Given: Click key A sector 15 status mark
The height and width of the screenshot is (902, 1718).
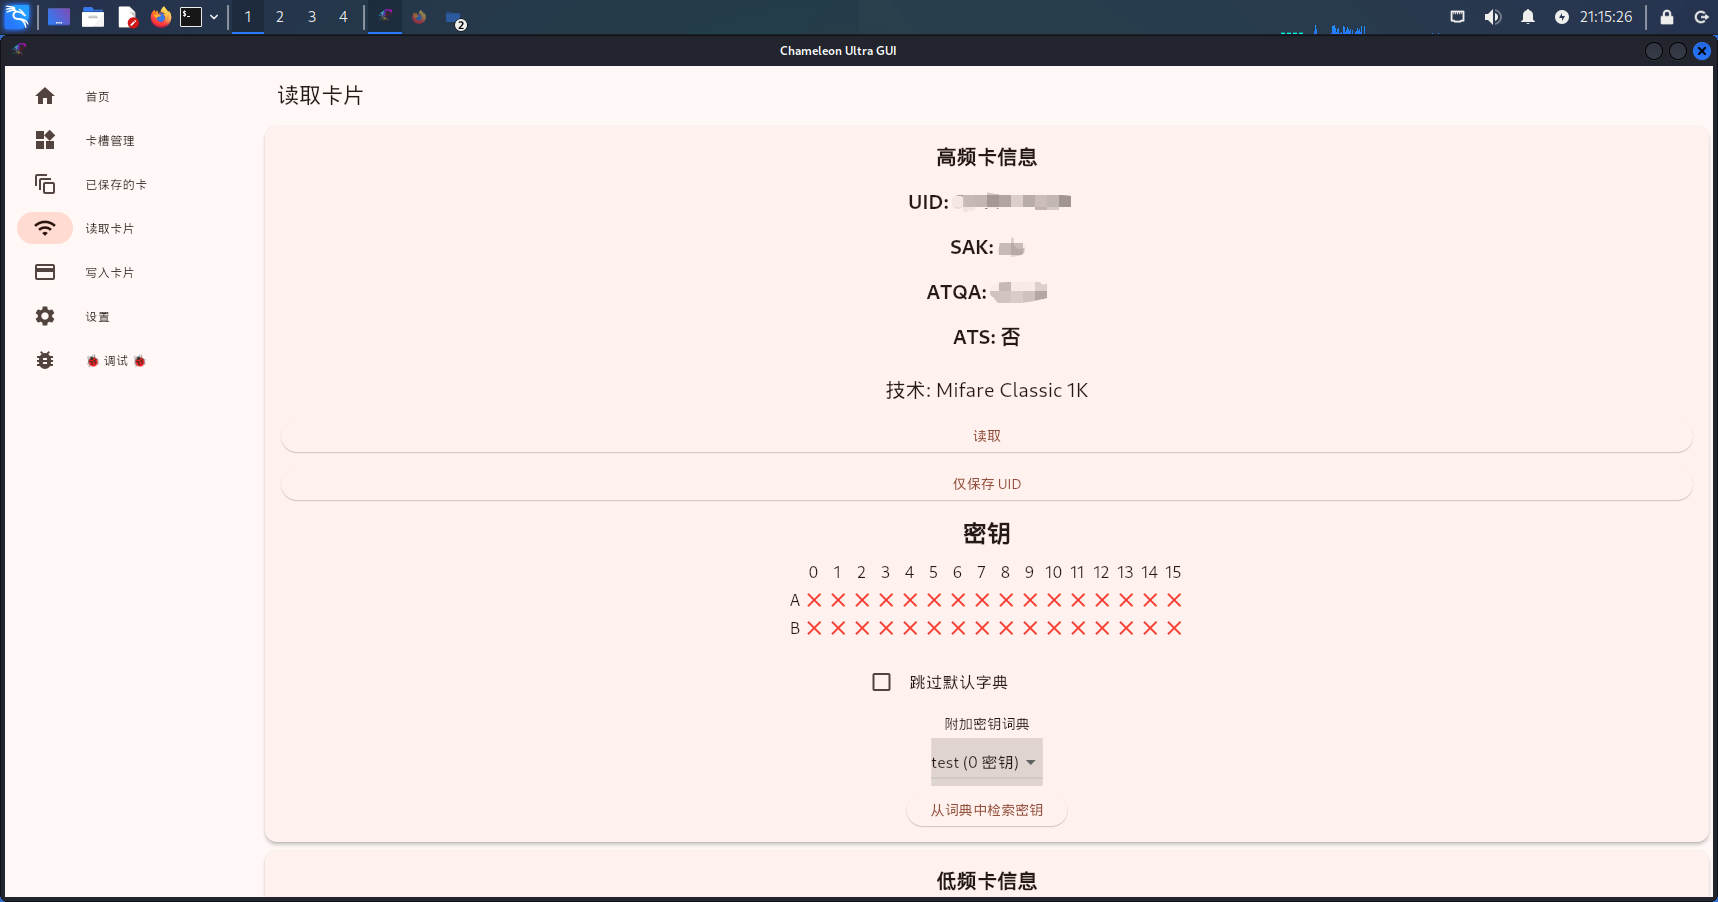Looking at the screenshot, I should (1174, 600).
